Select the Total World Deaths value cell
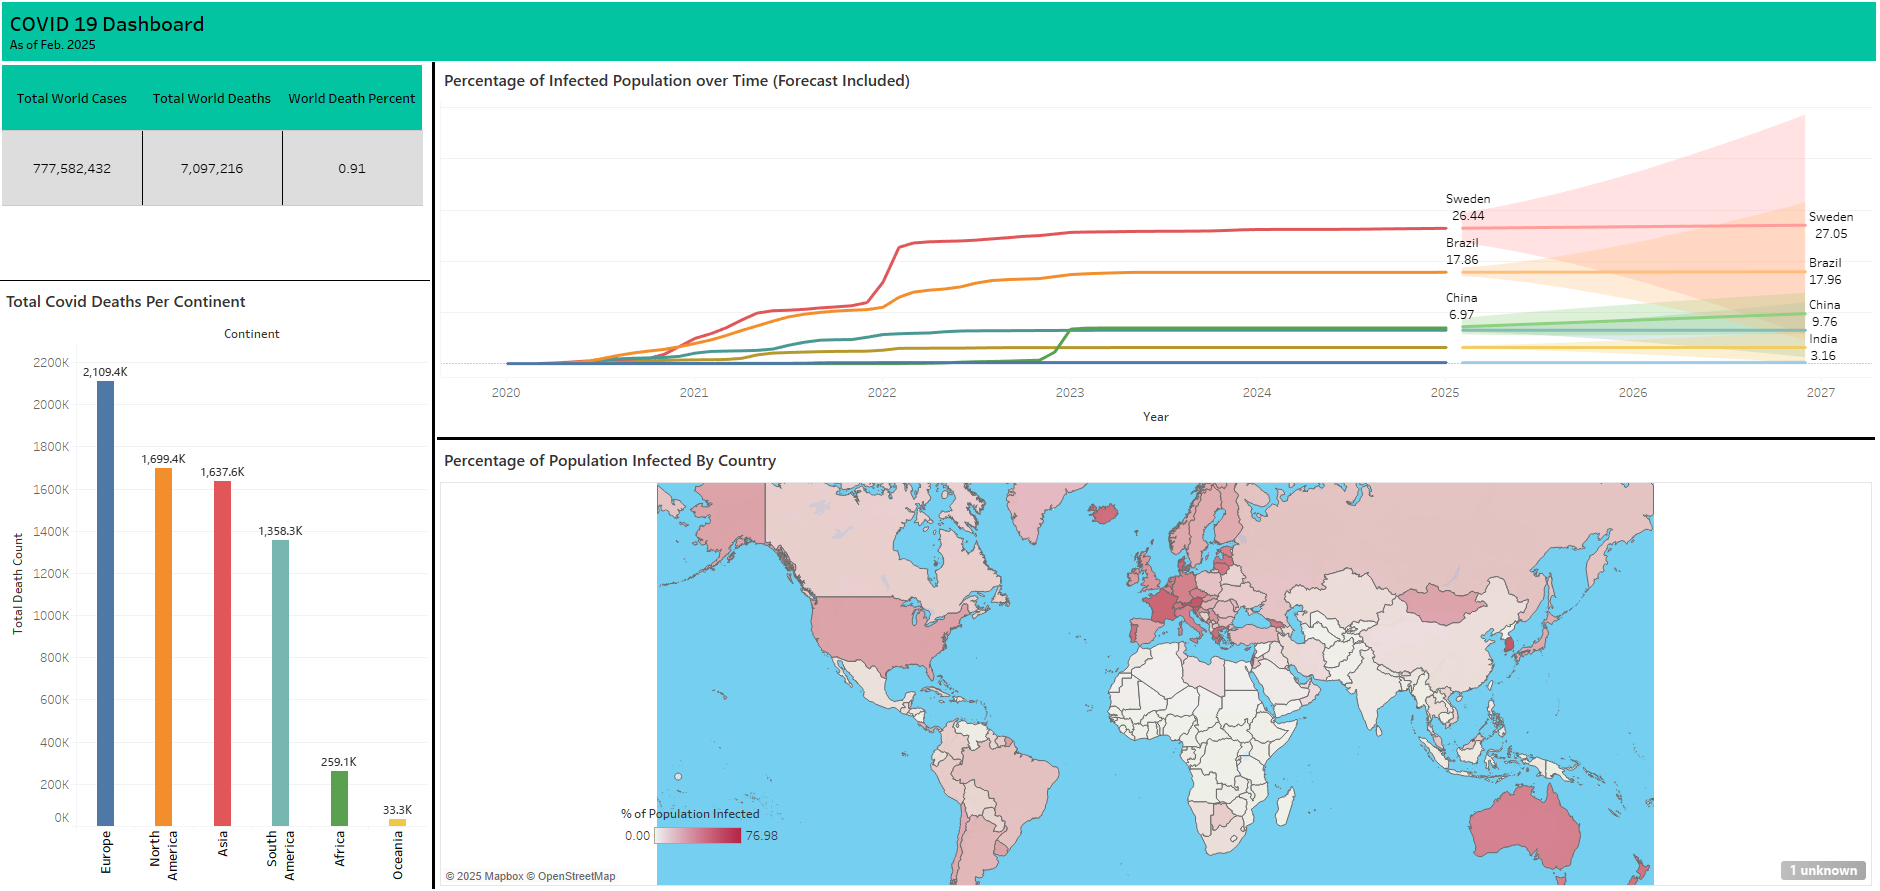 [x=212, y=168]
